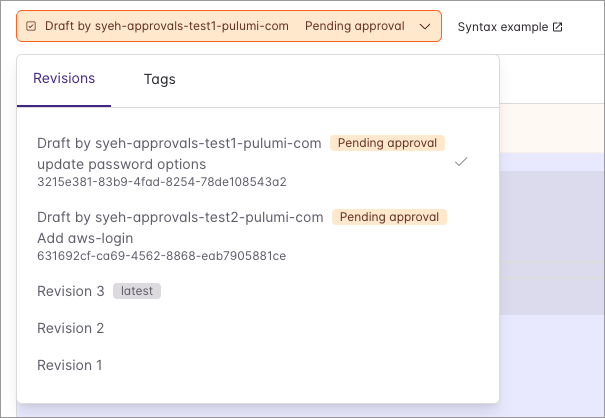Click the selected checkmark on the test1 draft
Viewport: 605px width, 418px height.
pyautogui.click(x=461, y=161)
